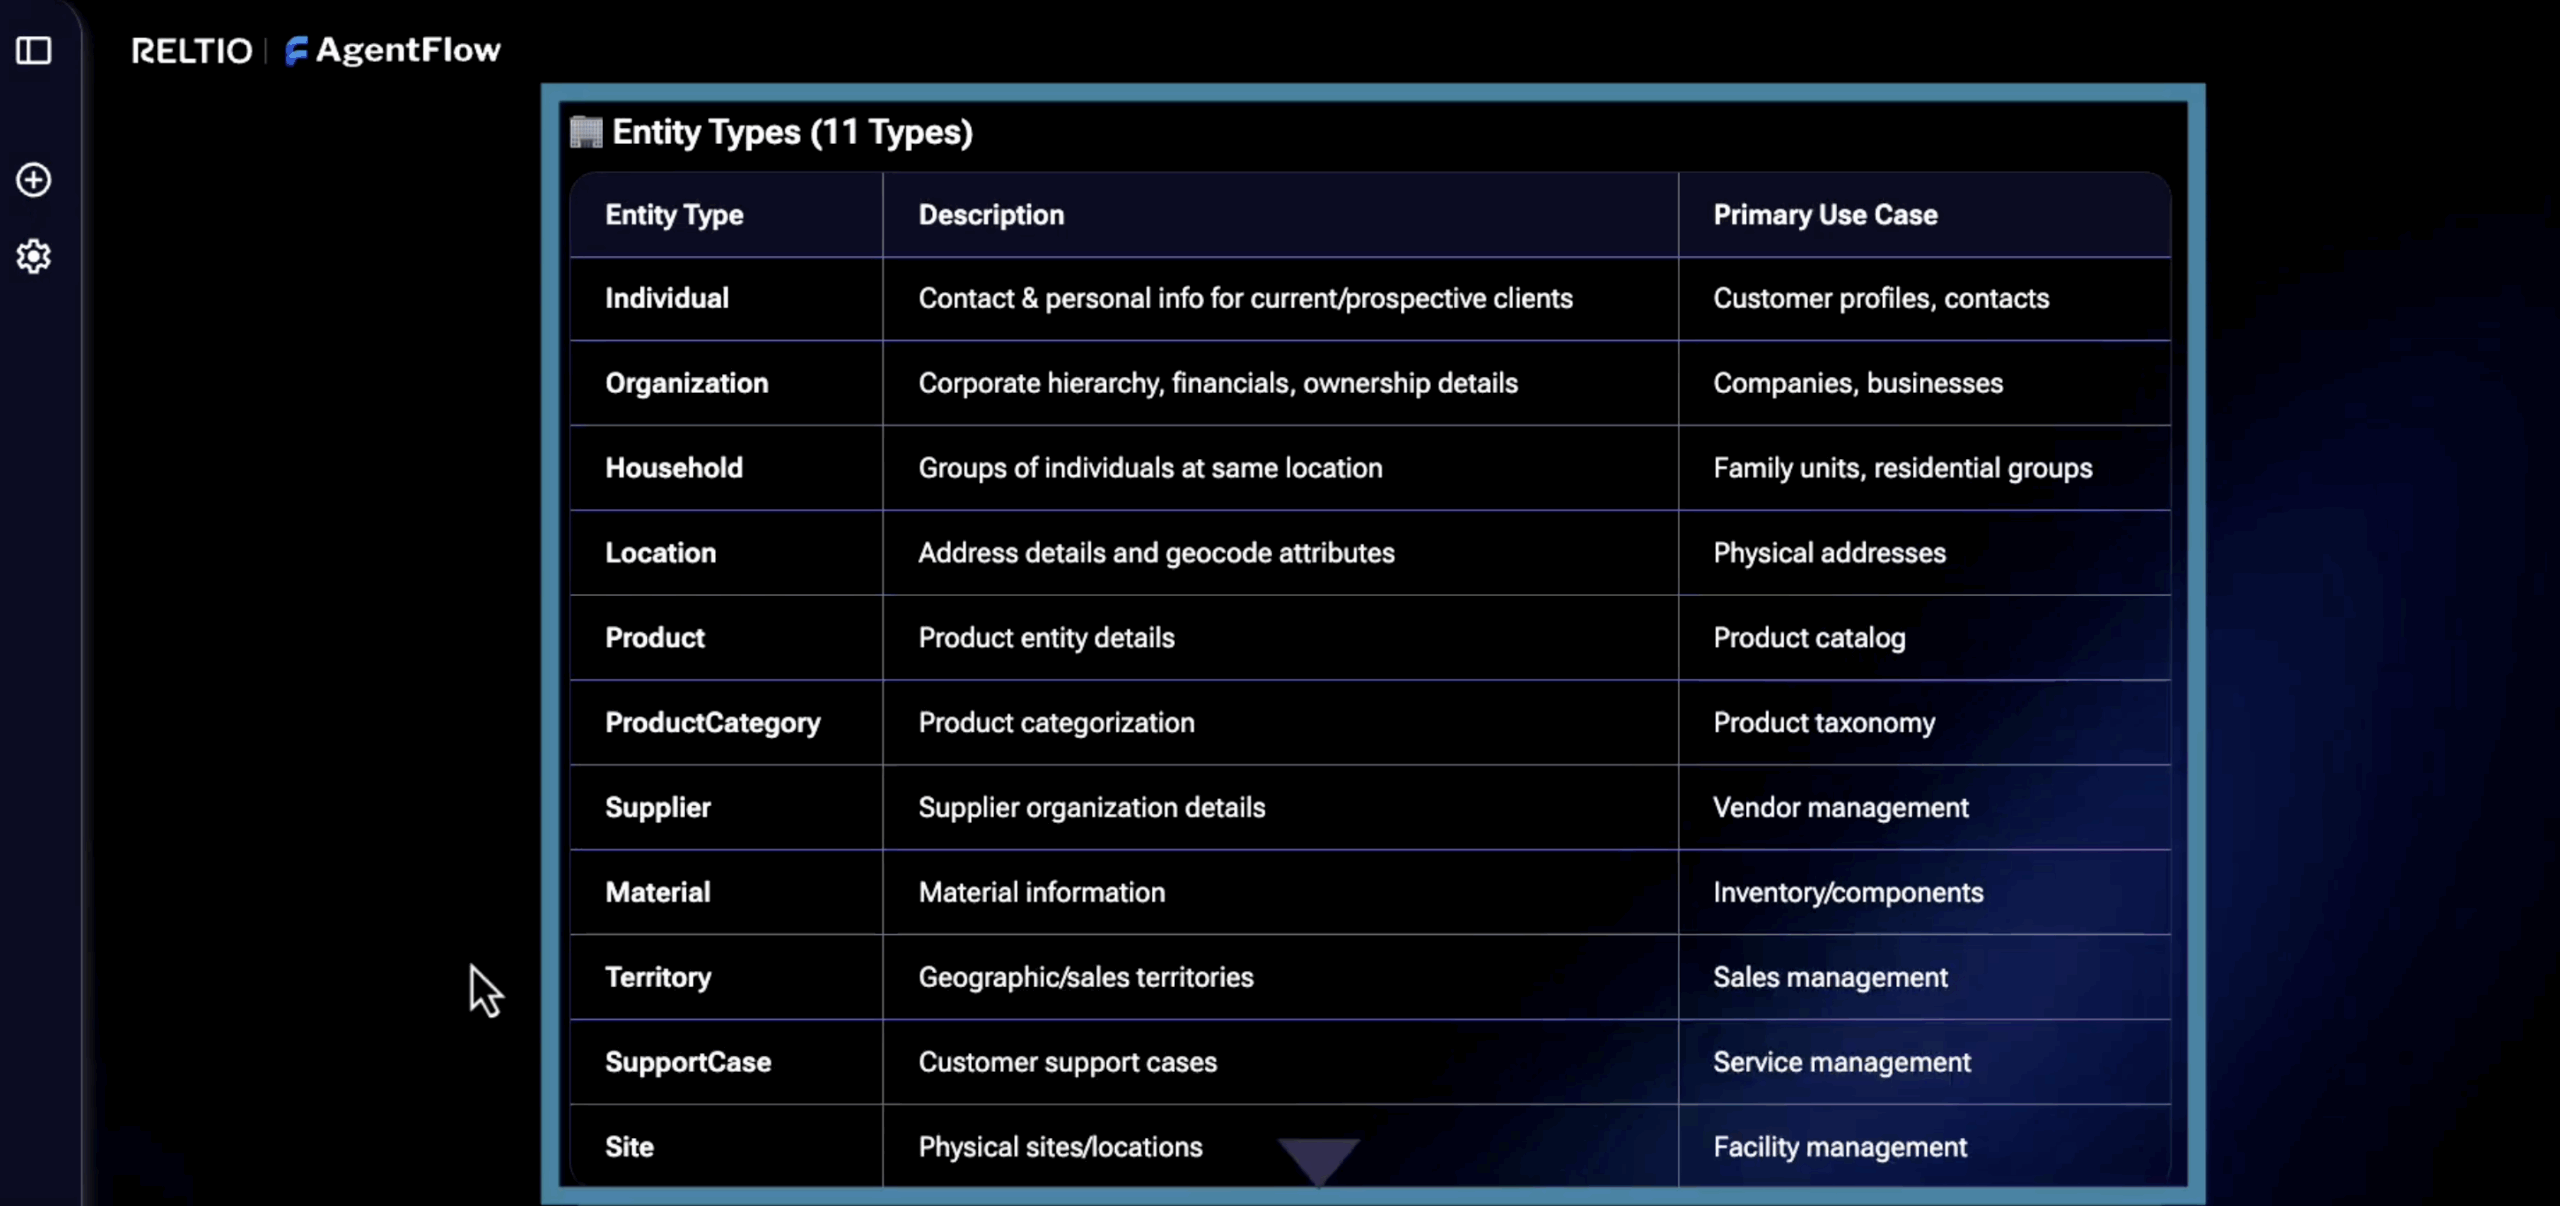
Task: Click the Supplier entity type cell
Action: (658, 808)
